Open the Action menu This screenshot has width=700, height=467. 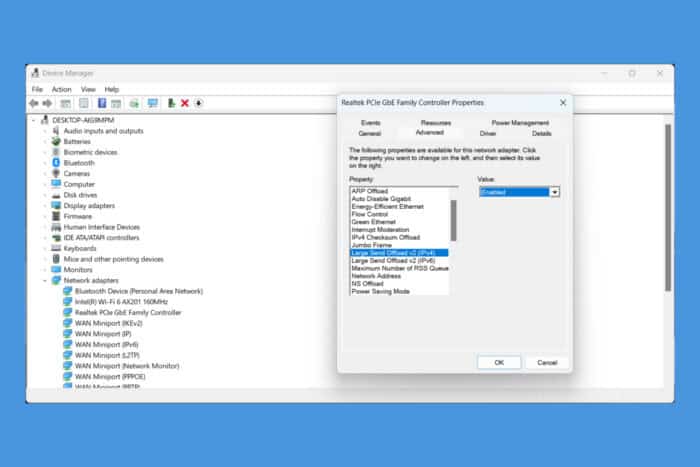click(x=62, y=89)
